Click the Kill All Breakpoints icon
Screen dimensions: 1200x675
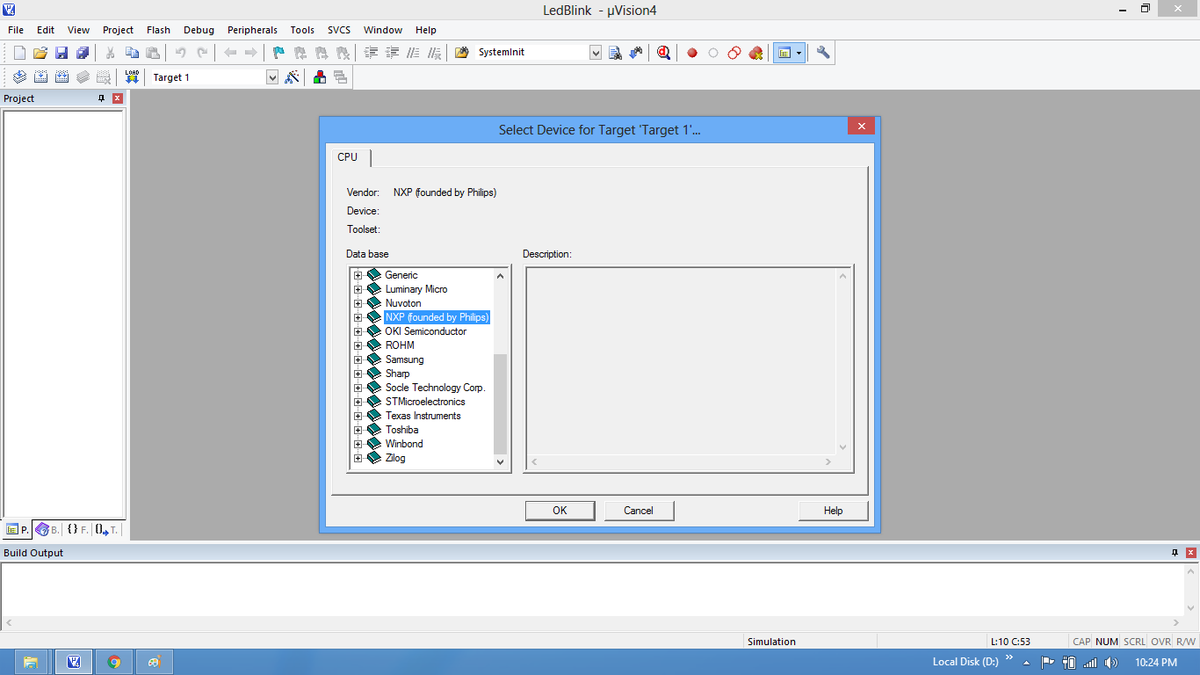pyautogui.click(x=756, y=52)
